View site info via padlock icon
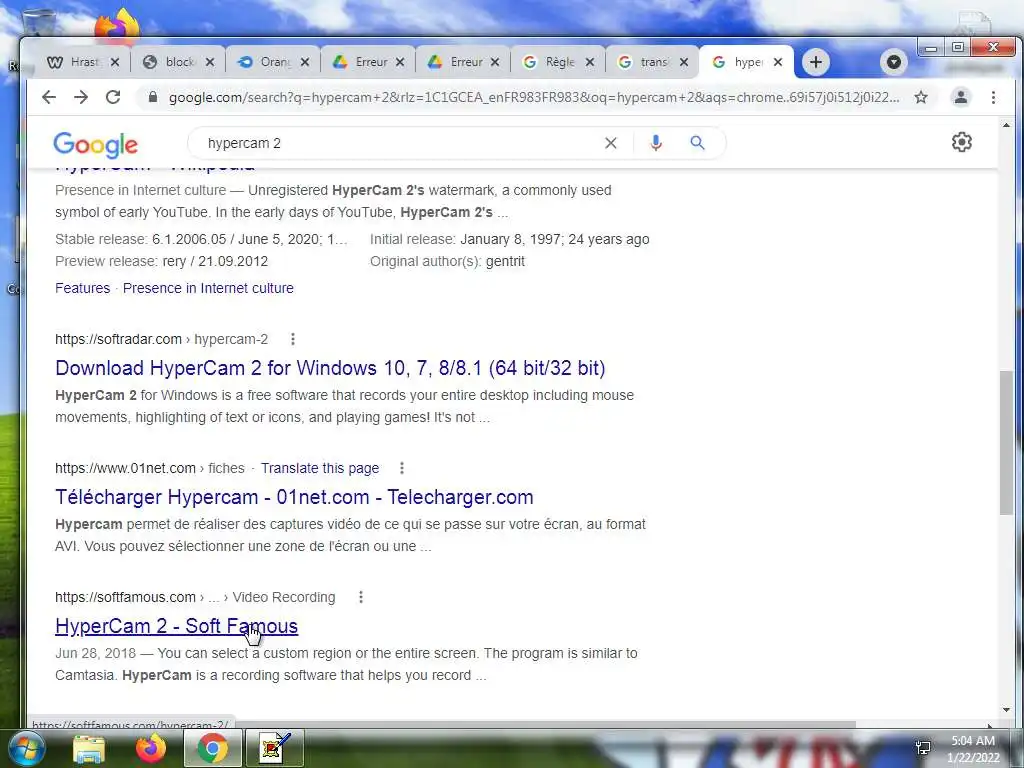Screen dimensions: 1024x768 click(x=153, y=97)
